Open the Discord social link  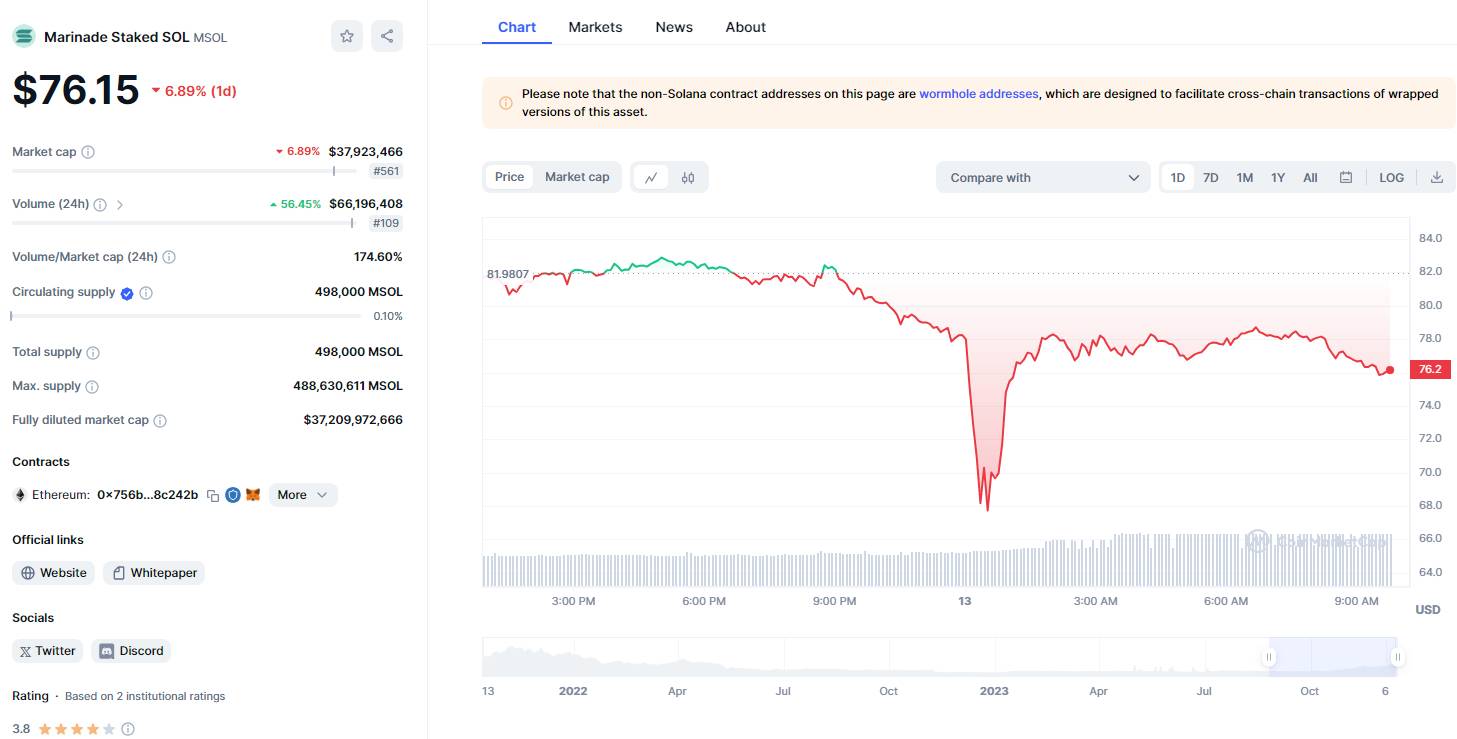coord(132,651)
